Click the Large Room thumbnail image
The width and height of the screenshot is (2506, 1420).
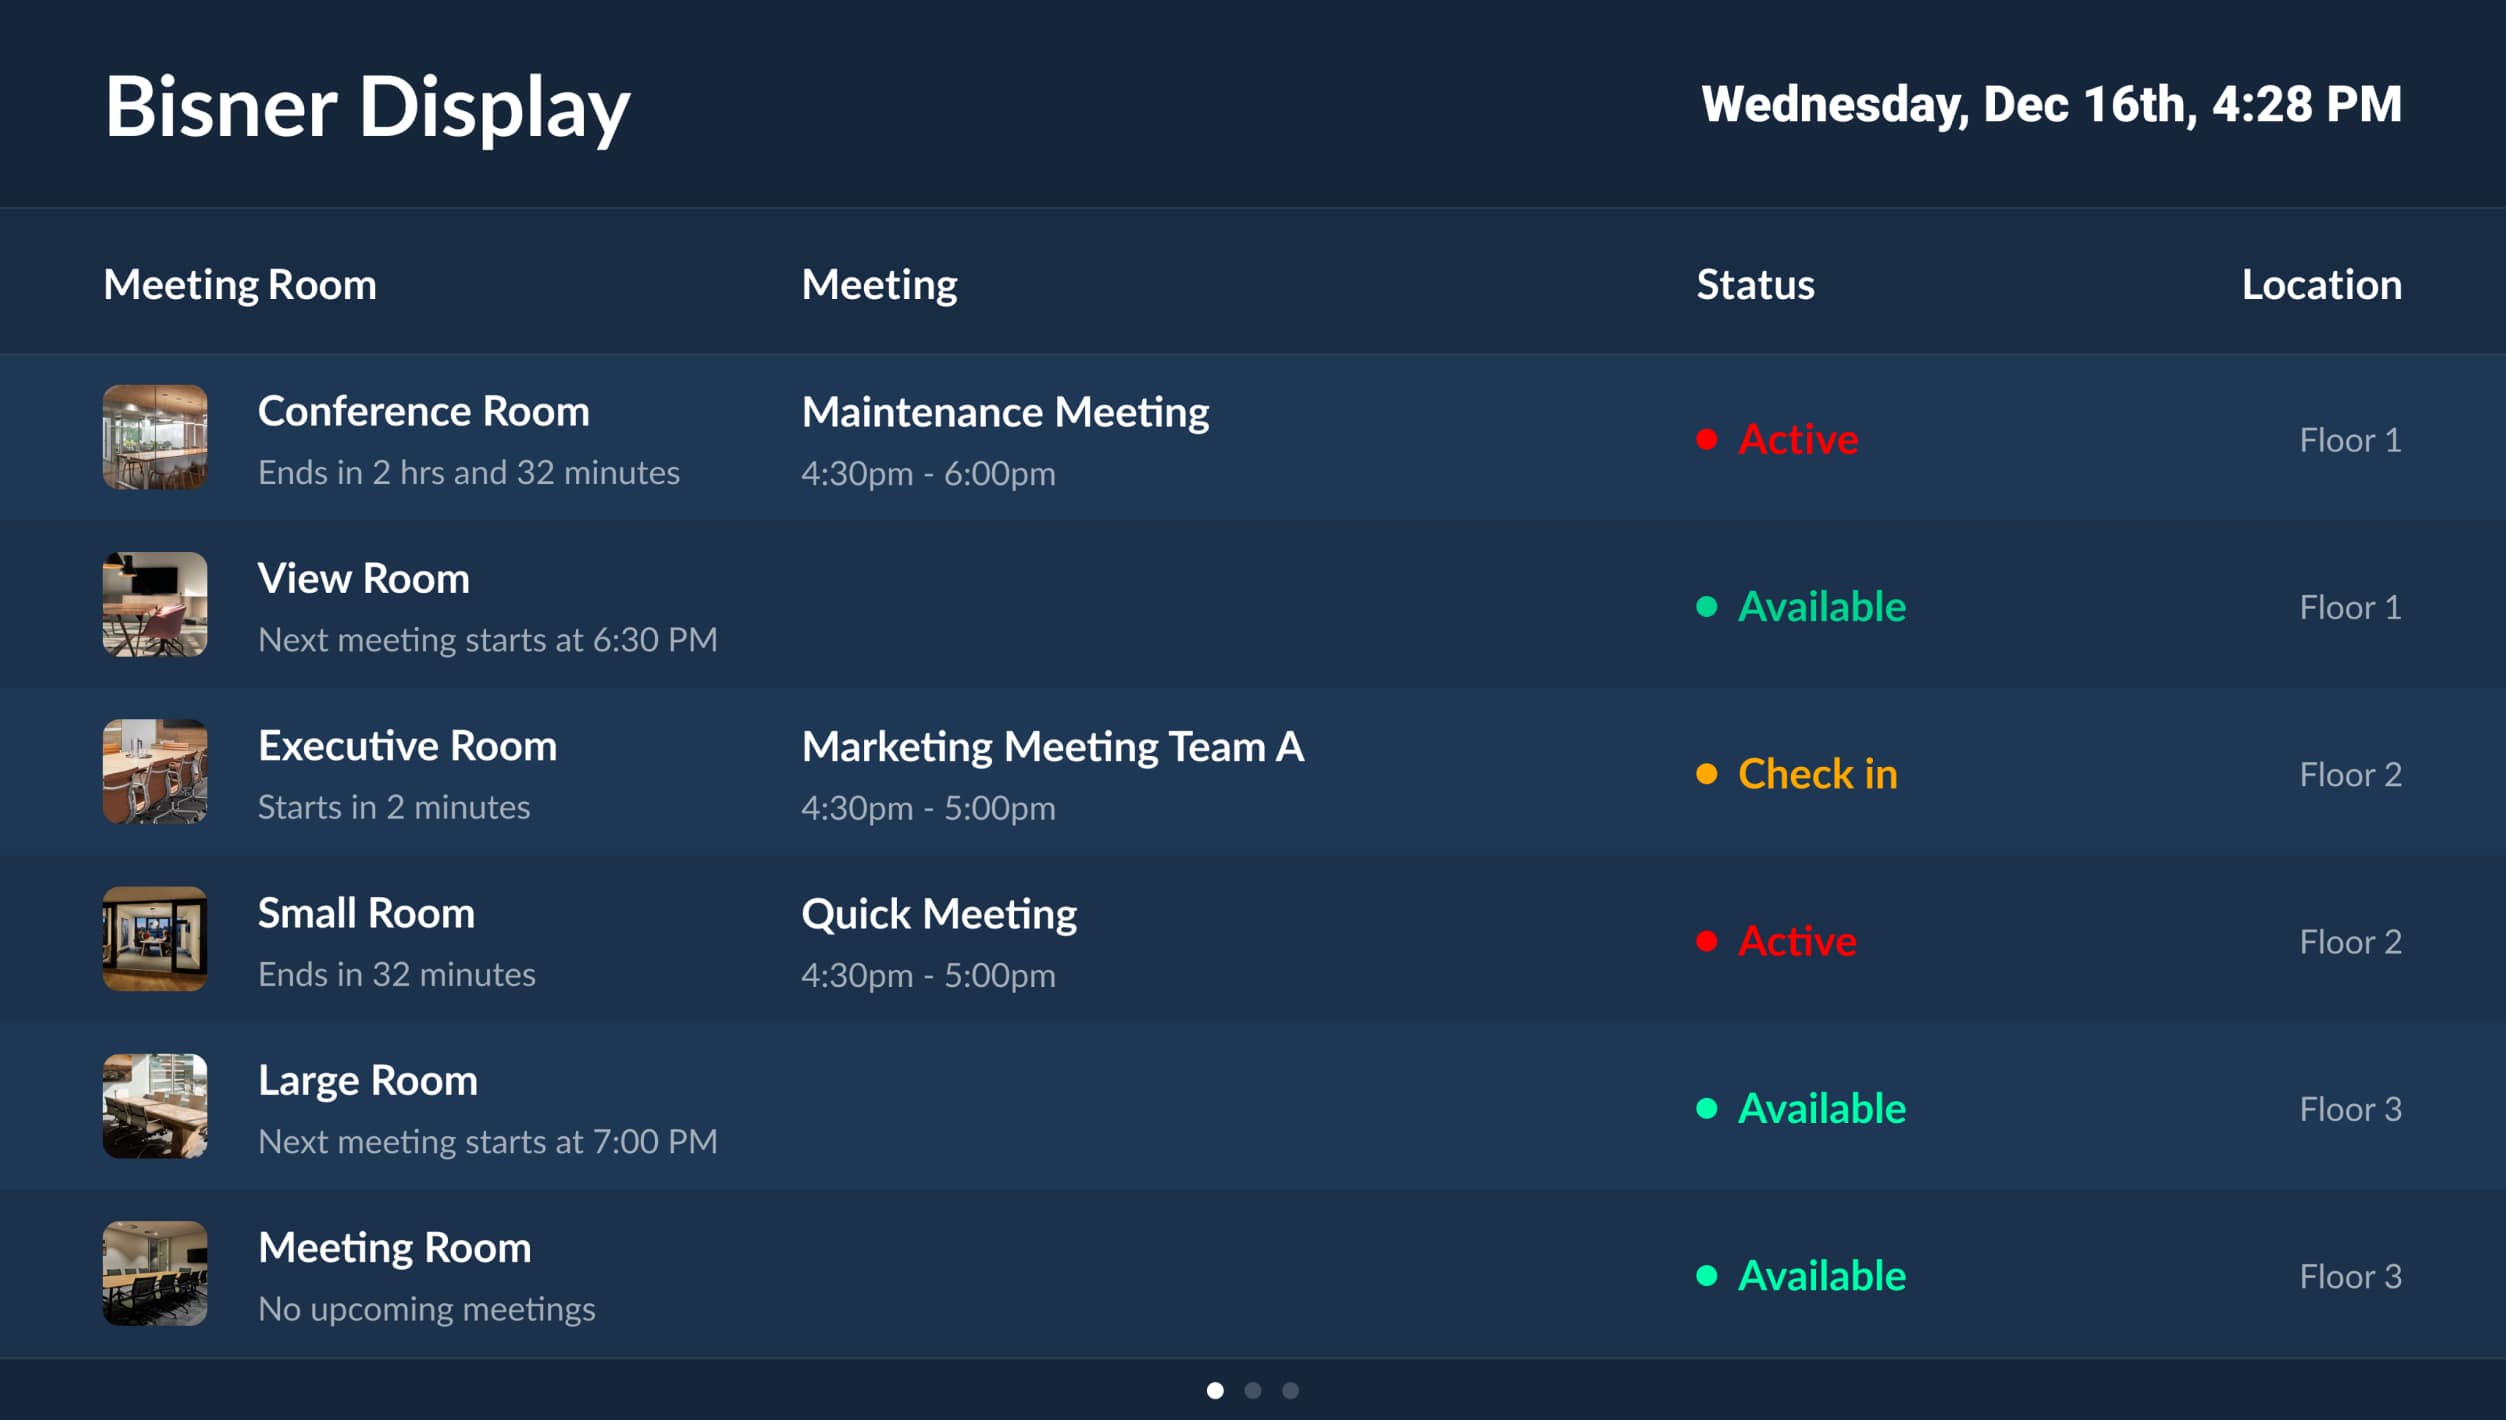[x=156, y=1106]
